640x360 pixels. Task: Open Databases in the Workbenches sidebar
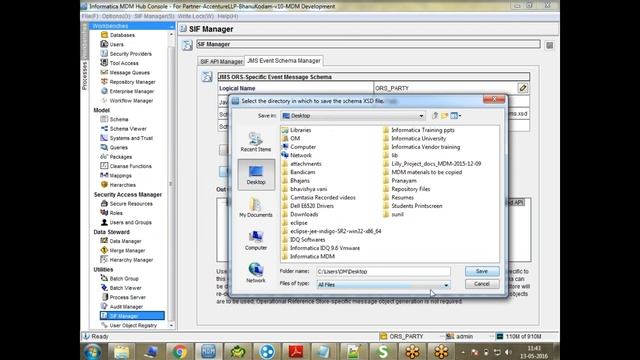click(x=122, y=35)
